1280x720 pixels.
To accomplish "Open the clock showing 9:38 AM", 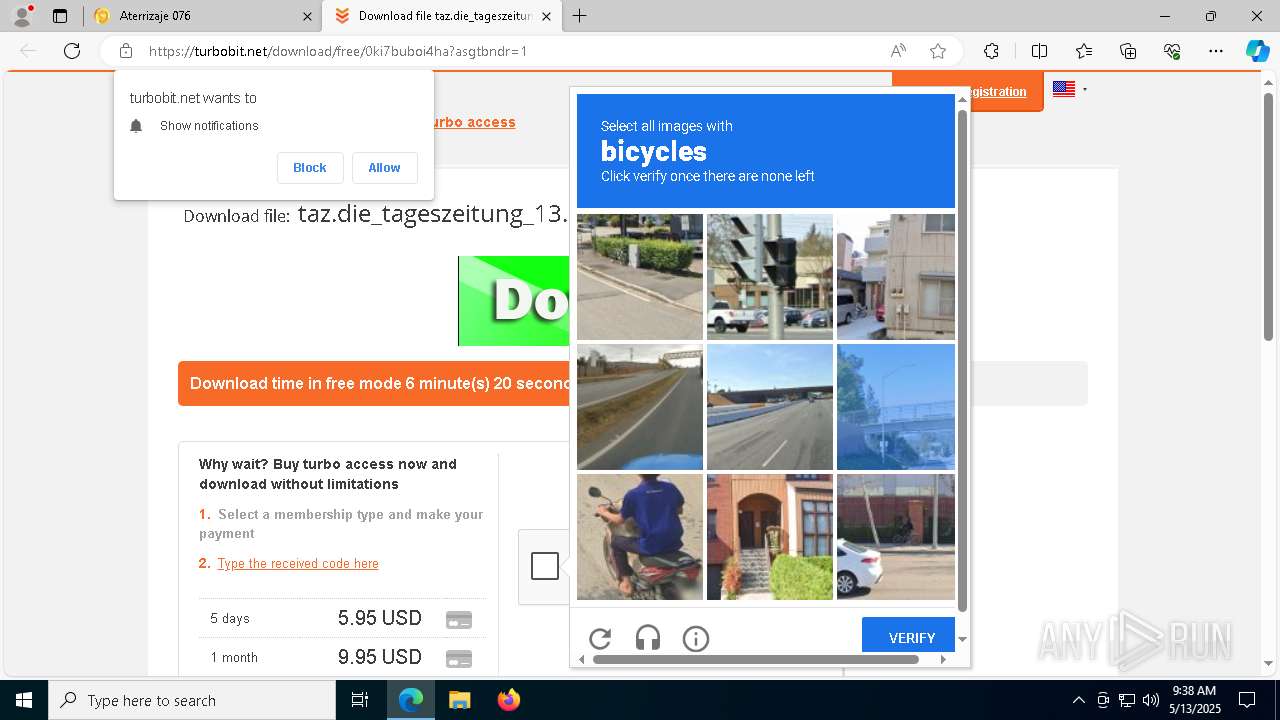I will 1195,700.
